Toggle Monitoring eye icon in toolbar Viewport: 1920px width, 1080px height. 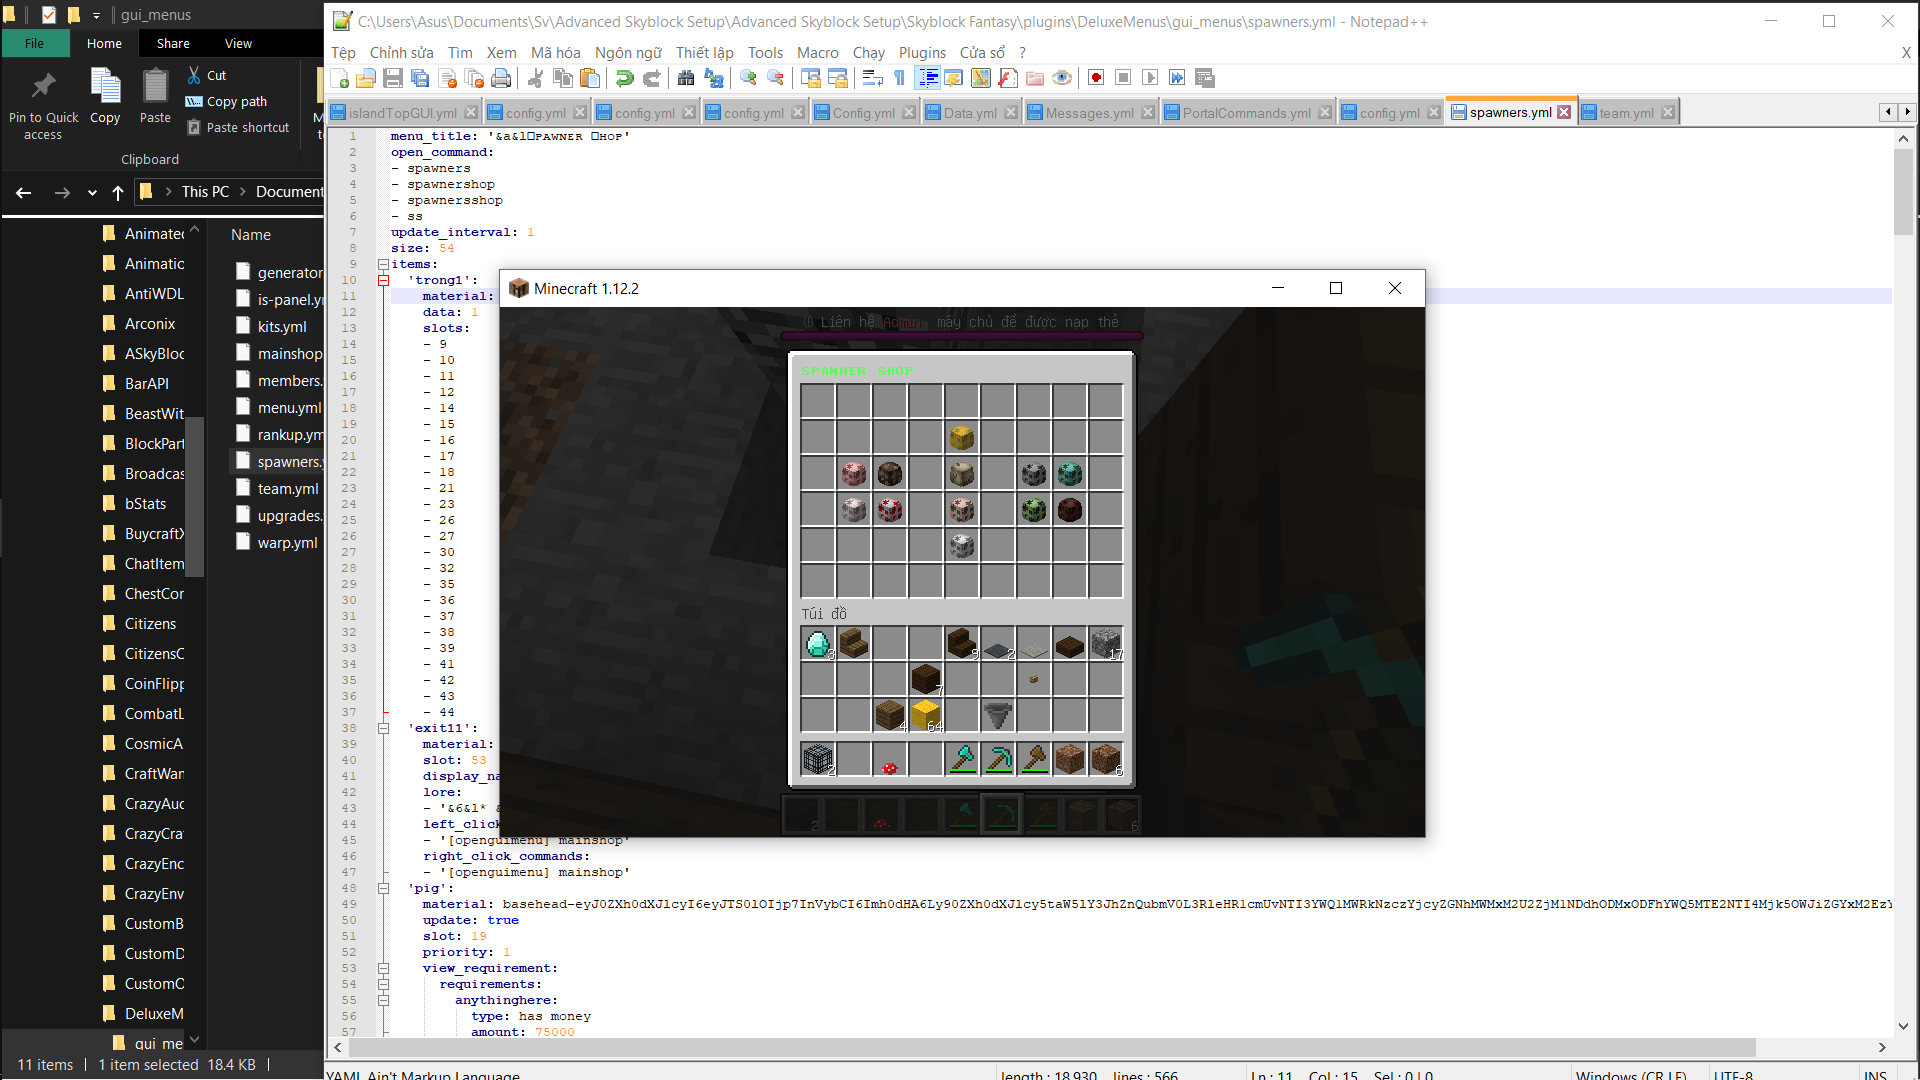tap(1062, 78)
